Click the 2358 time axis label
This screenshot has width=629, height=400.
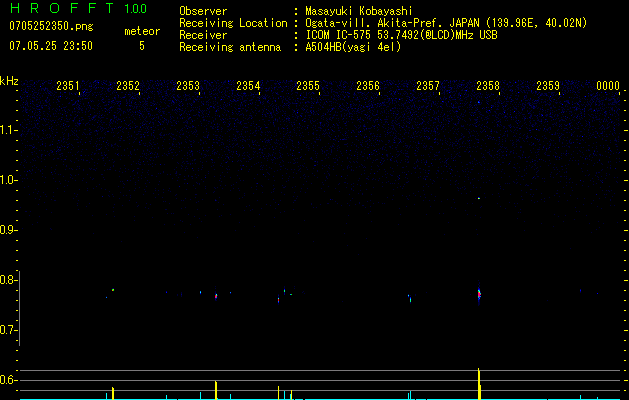[488, 85]
